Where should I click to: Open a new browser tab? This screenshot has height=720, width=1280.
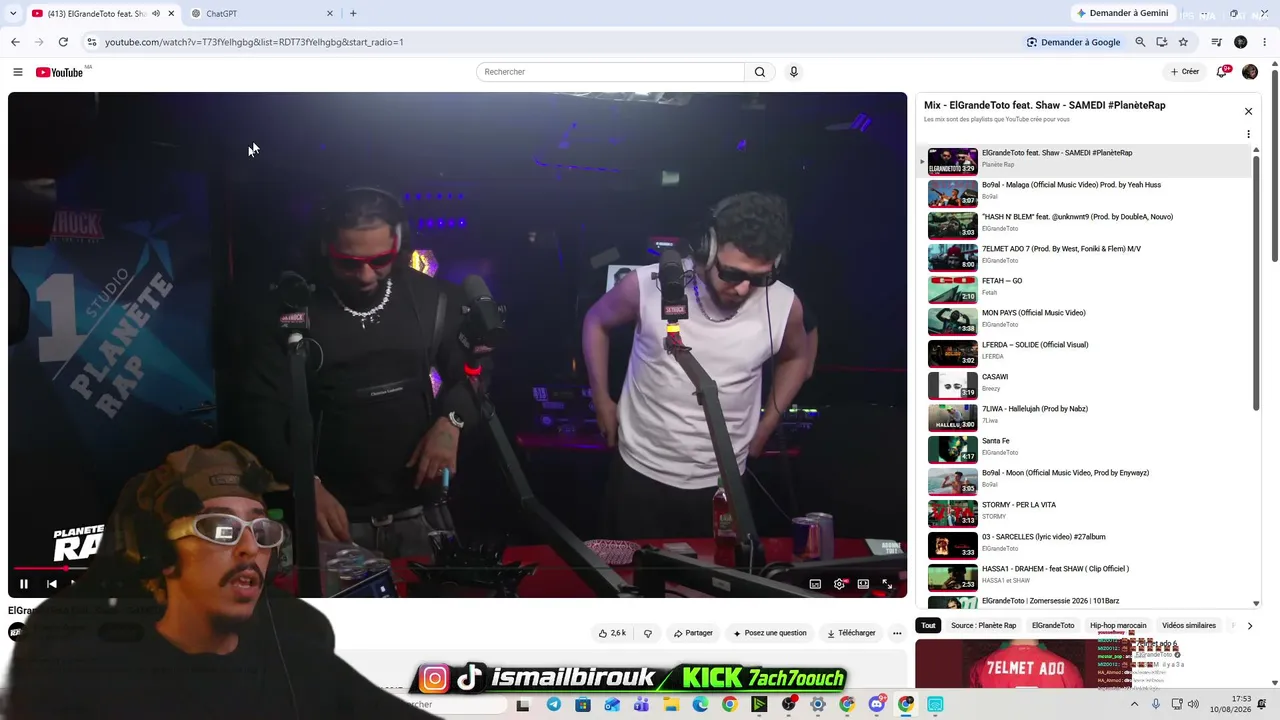tap(353, 13)
